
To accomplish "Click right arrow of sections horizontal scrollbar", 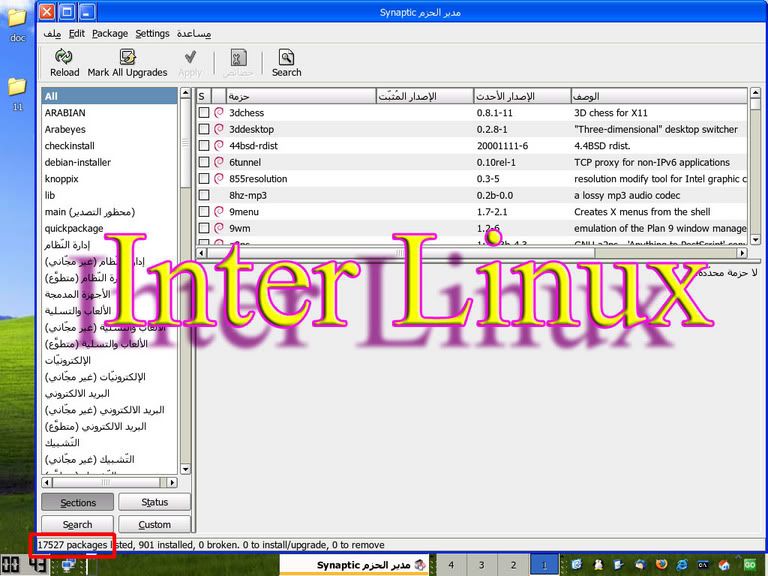I will click(171, 482).
